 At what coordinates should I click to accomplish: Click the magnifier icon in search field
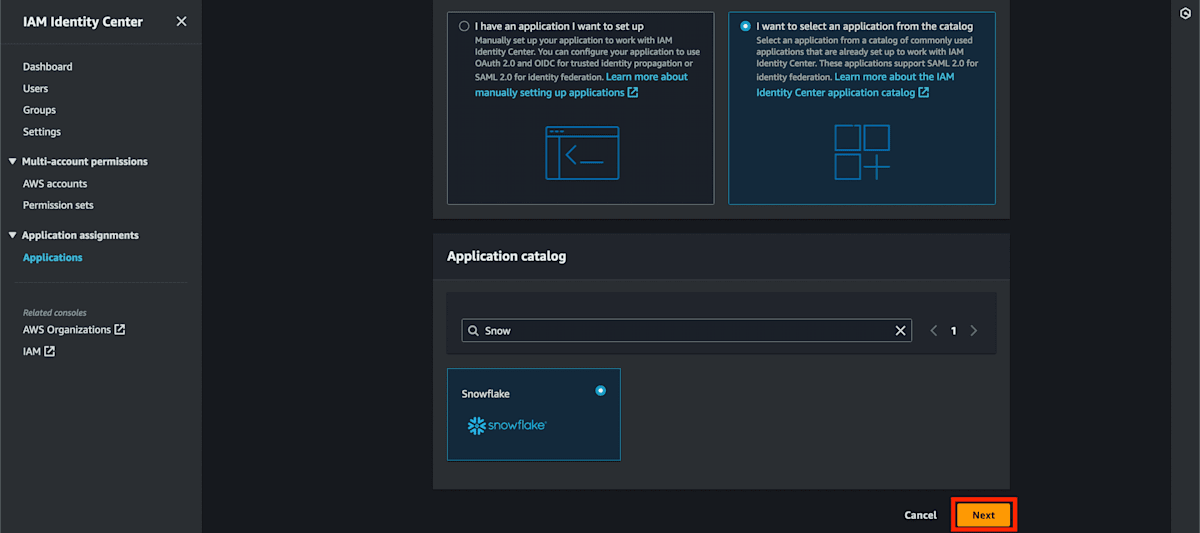point(473,331)
